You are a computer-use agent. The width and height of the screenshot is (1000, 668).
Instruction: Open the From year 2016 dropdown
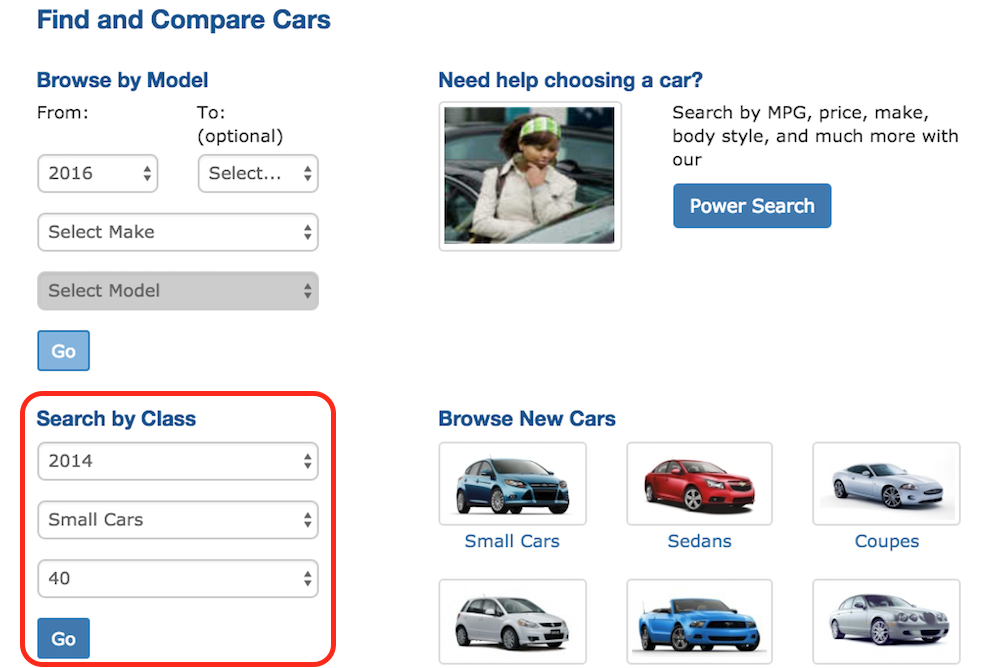[x=98, y=173]
